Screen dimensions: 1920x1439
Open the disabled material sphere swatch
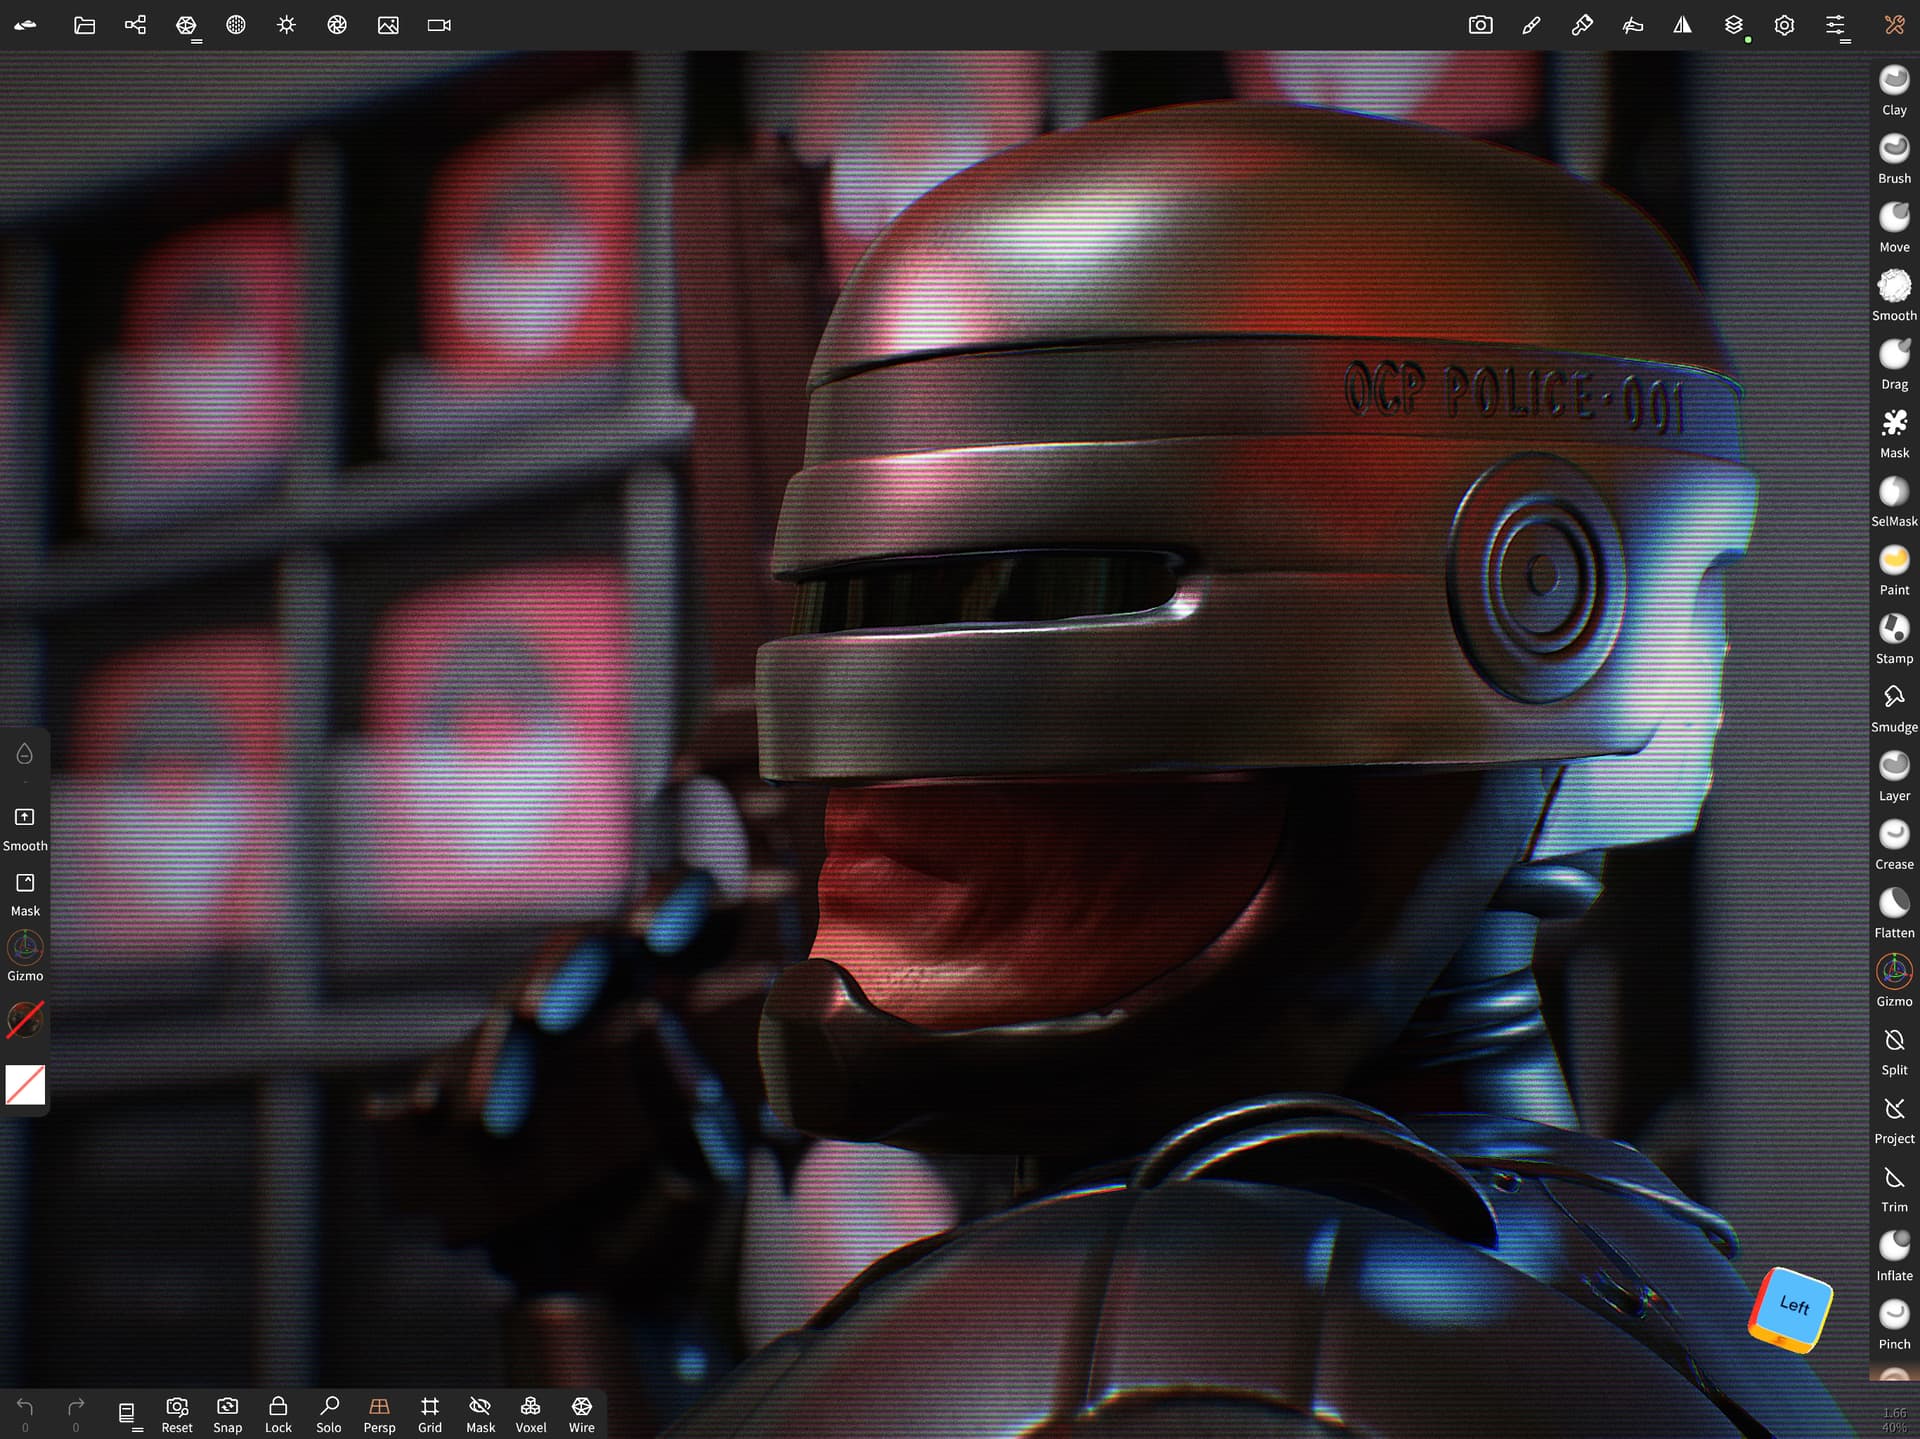coord(25,1020)
